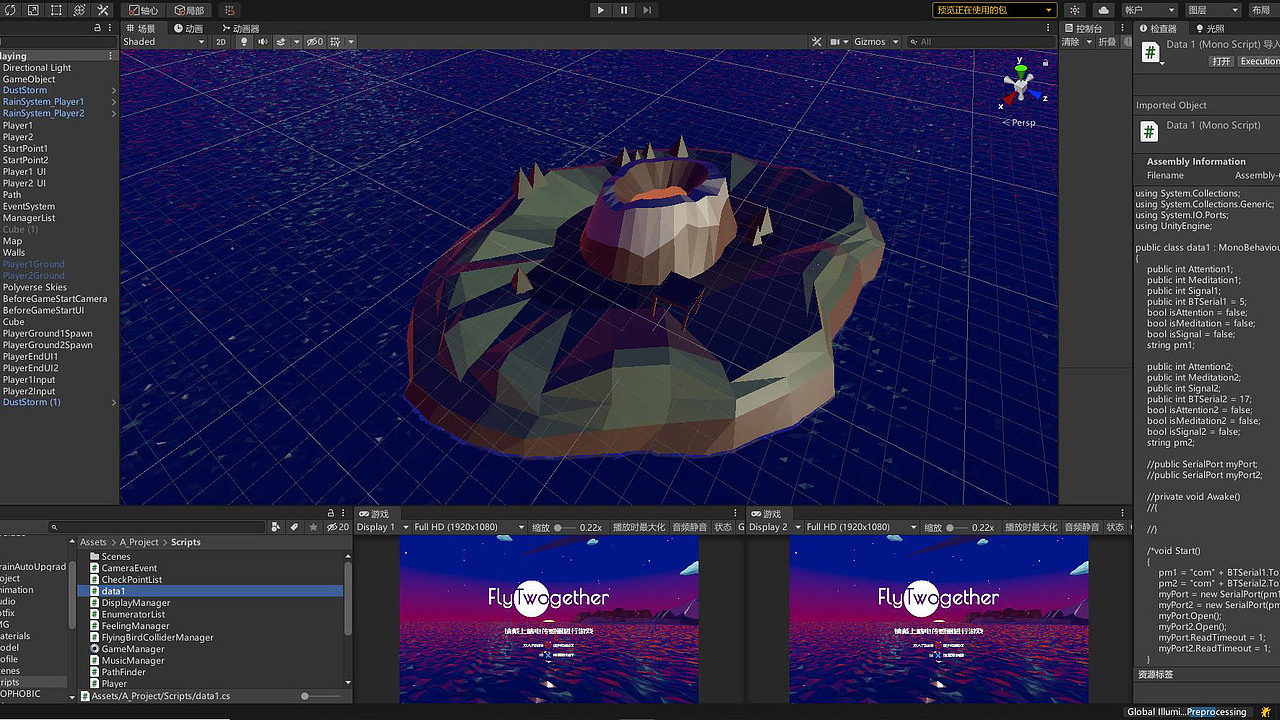Click the Execution Order button in Inspector
The image size is (1280, 720).
pos(1259,61)
